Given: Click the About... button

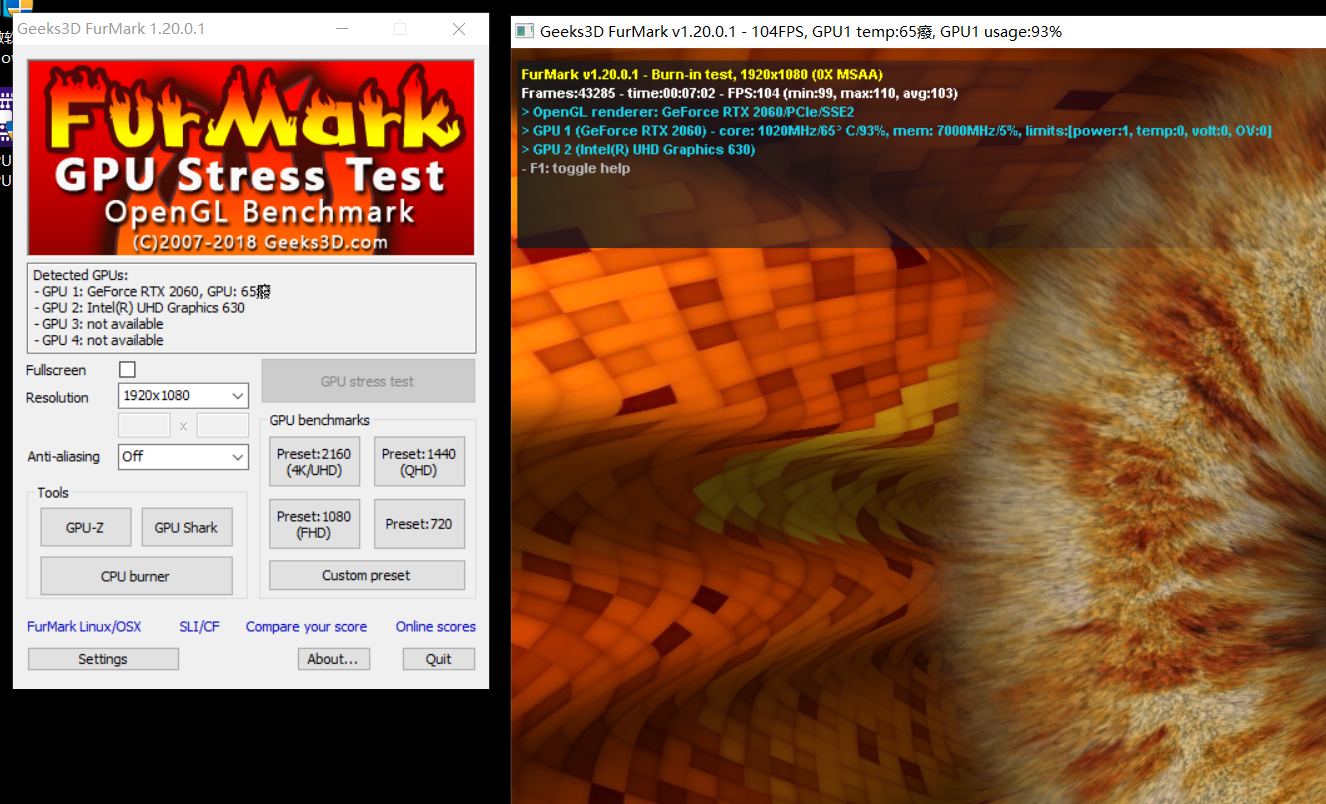Looking at the screenshot, I should tap(334, 659).
